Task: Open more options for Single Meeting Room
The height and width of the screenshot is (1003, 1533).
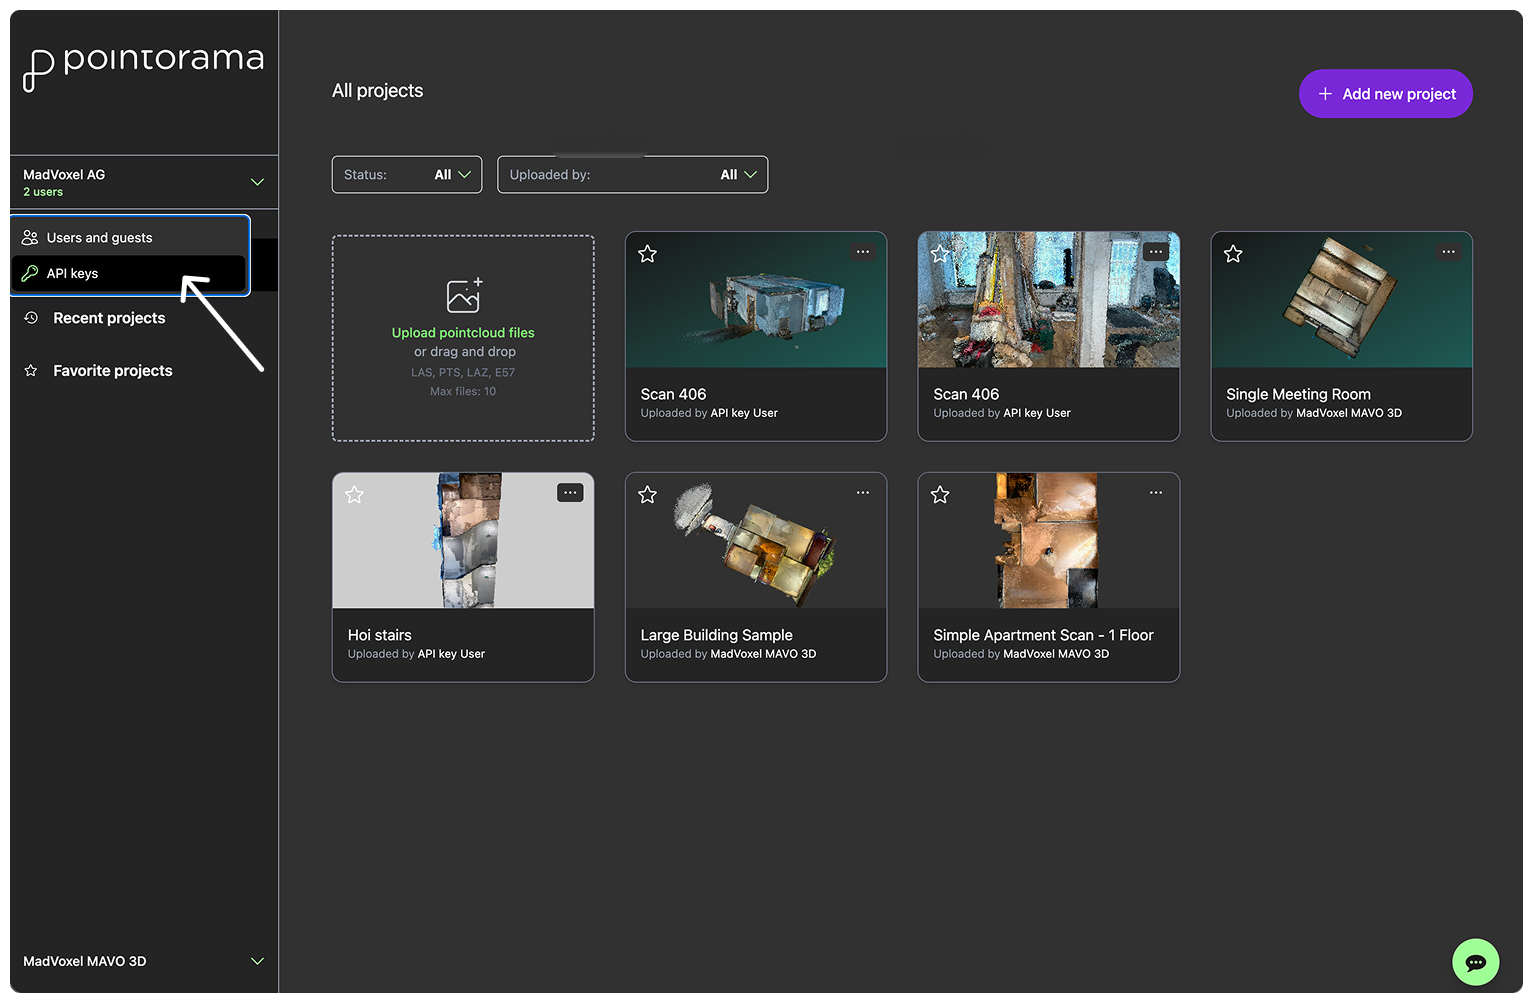Action: (1448, 252)
